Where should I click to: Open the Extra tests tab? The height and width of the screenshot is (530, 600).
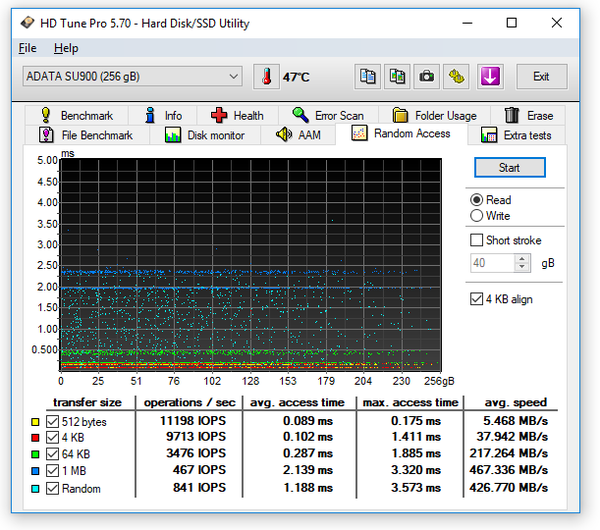tap(517, 135)
